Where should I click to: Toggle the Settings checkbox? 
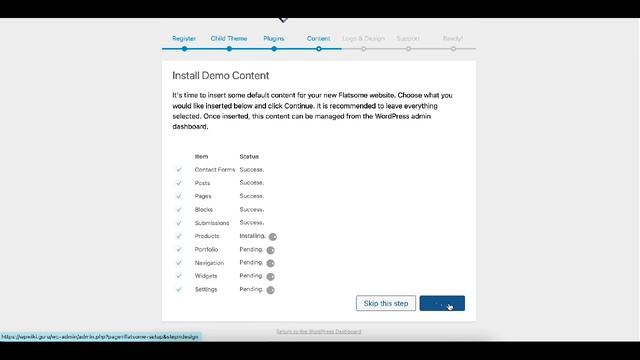point(179,289)
